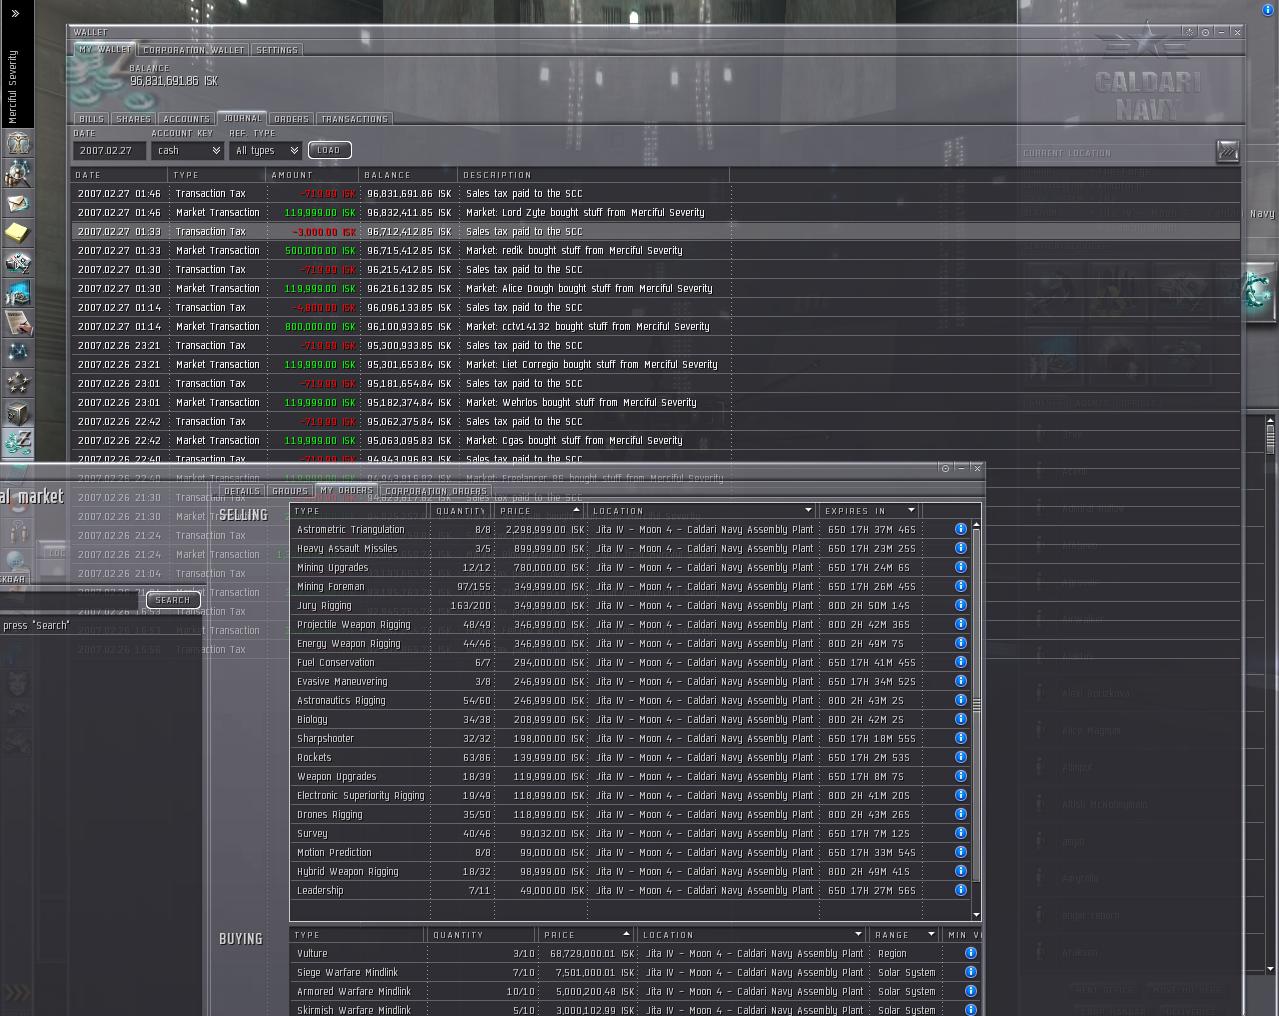The height and width of the screenshot is (1016, 1279).
Task: Click selling orders scrollbar up arrow
Action: click(976, 524)
